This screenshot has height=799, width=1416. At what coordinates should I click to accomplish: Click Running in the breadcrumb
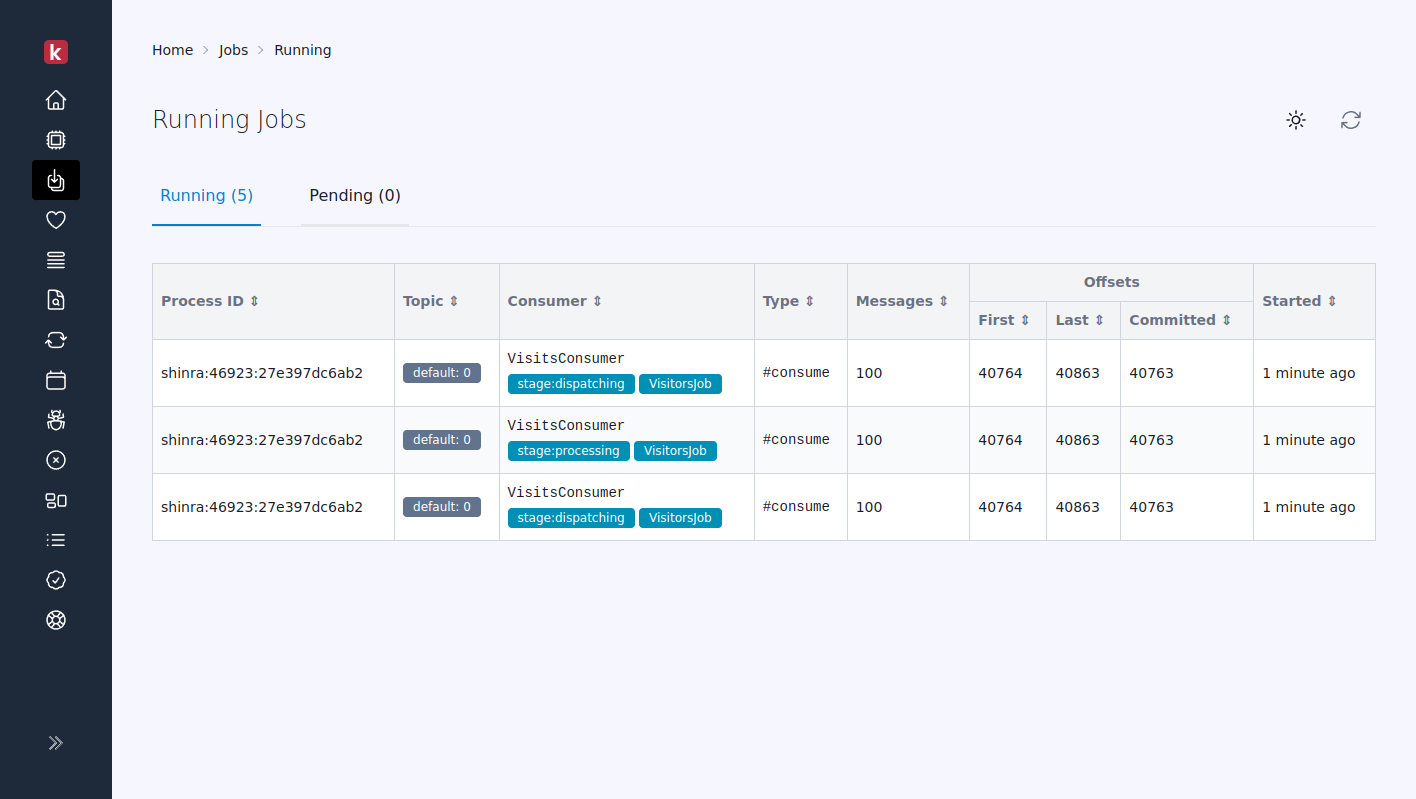pyautogui.click(x=303, y=50)
